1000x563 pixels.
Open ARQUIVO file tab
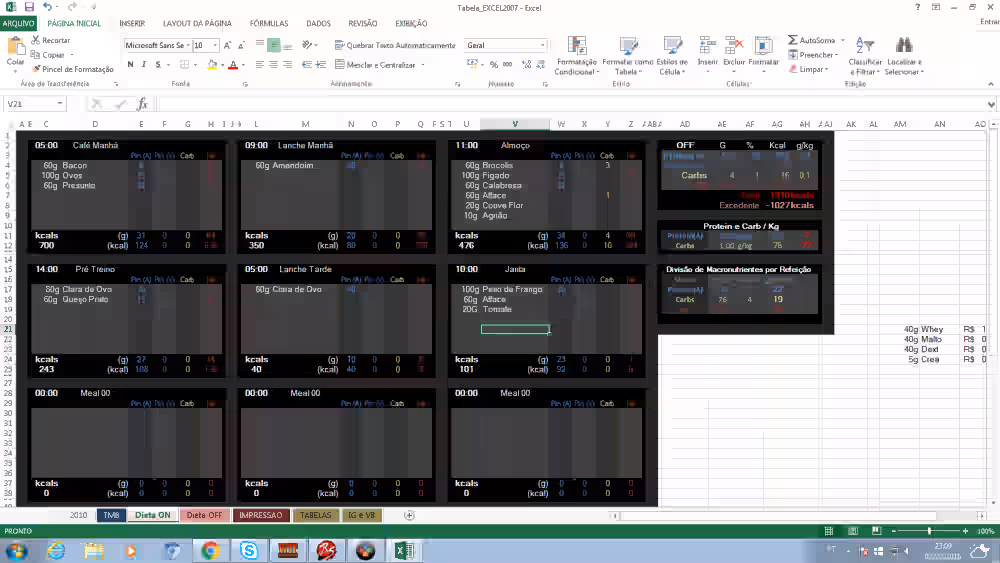pos(18,23)
